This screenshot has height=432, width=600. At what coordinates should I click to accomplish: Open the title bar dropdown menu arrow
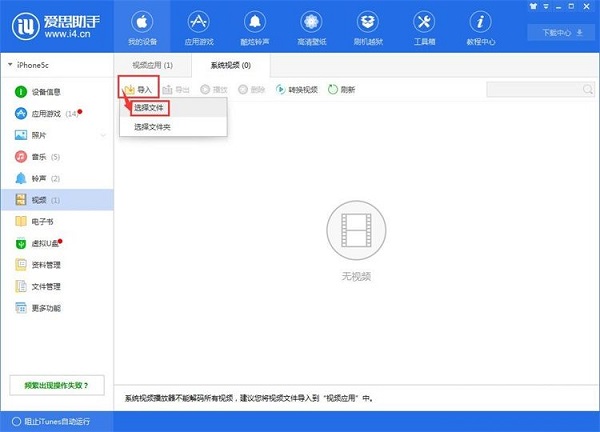coord(546,7)
